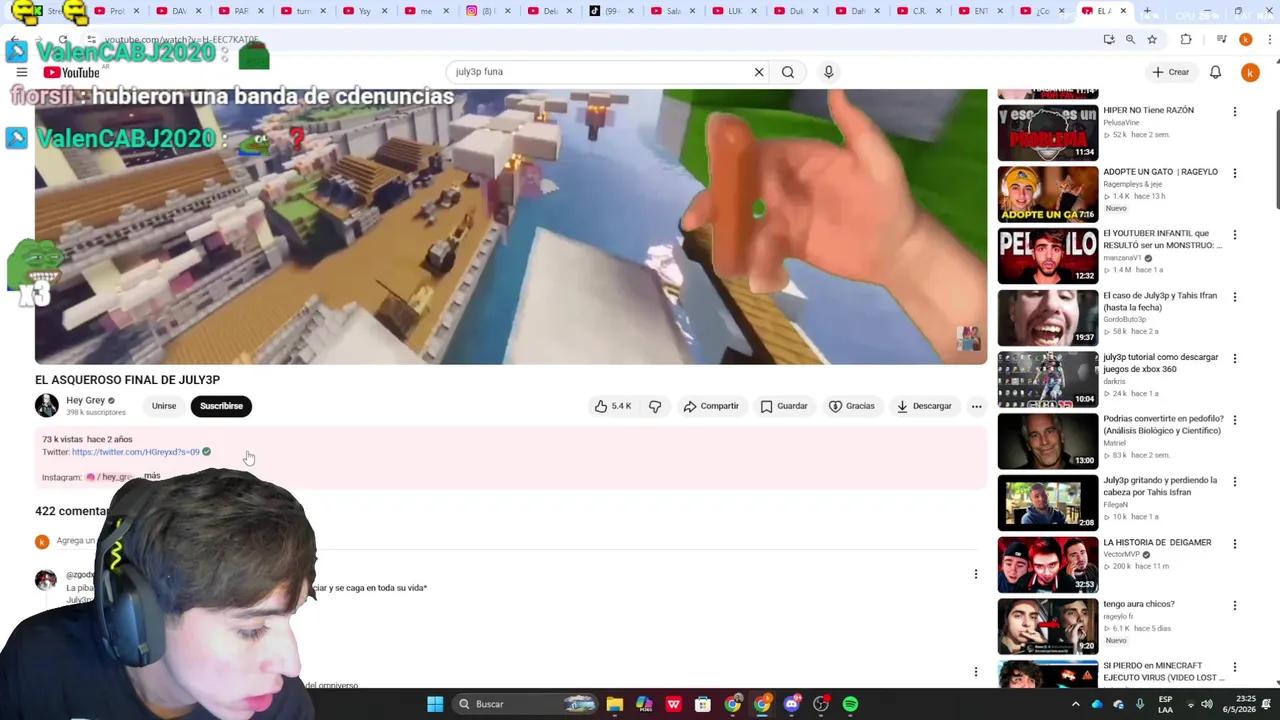Image resolution: width=1280 pixels, height=720 pixels.
Task: Dislike the video
Action: pos(655,406)
